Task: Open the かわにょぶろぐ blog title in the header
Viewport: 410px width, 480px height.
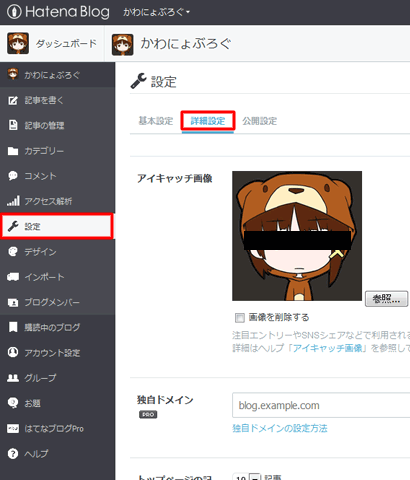Action: (x=186, y=44)
